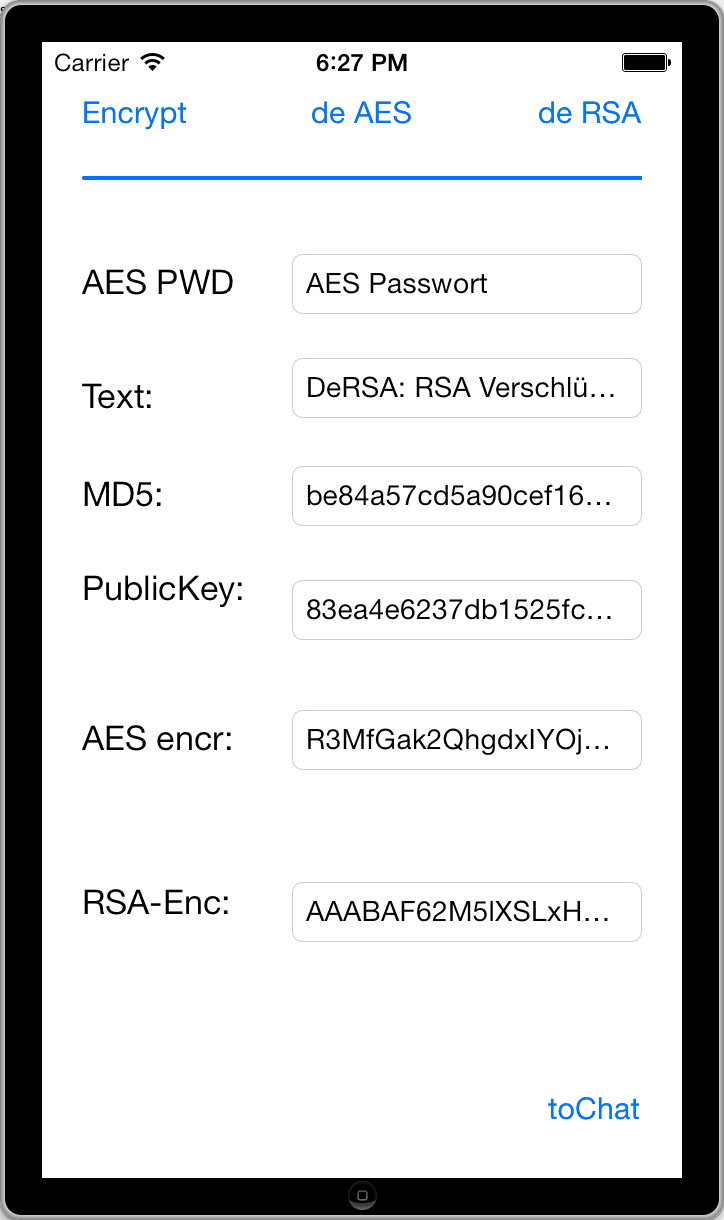Select the MD5 hash field
The image size is (724, 1220).
(x=466, y=496)
